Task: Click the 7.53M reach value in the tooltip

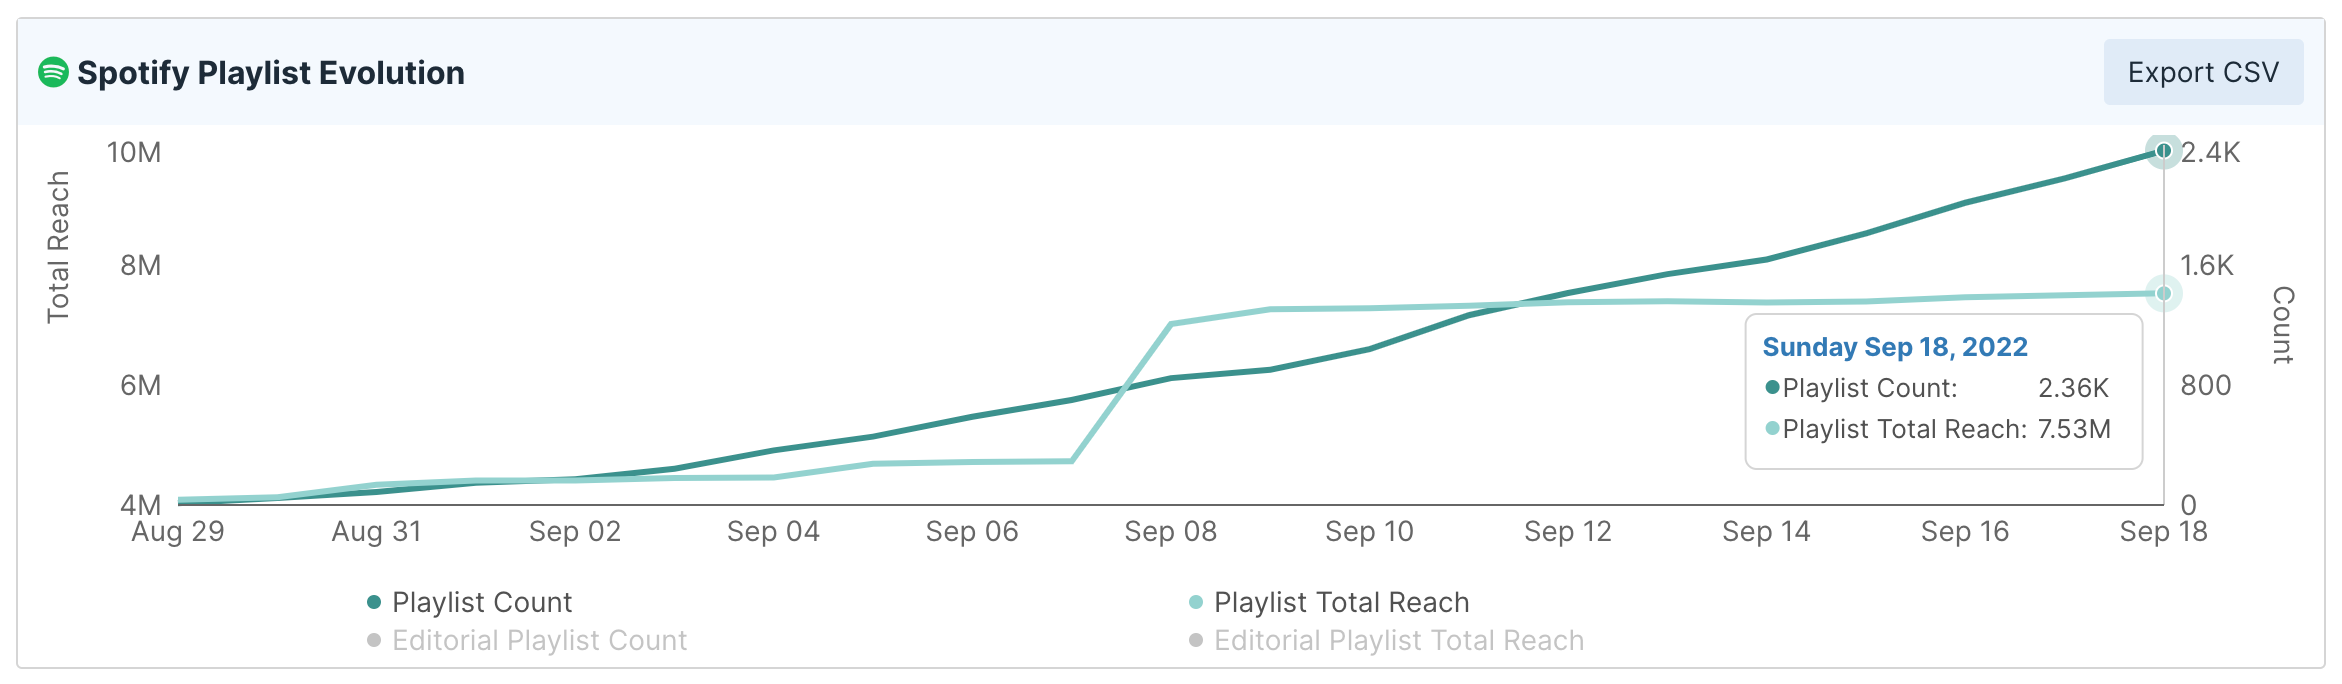Action: [2073, 429]
